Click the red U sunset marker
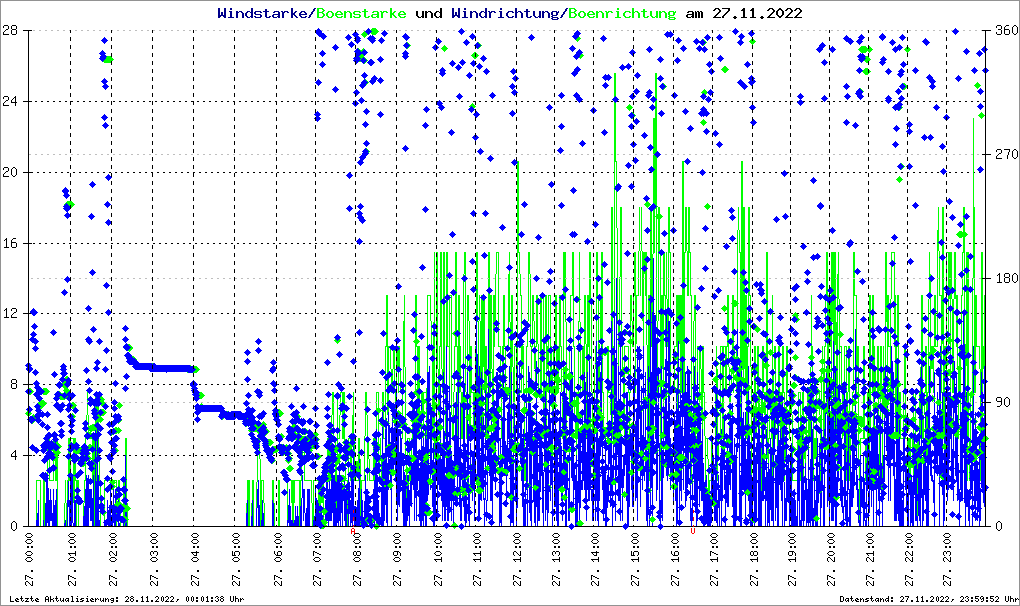The image size is (1020, 606). click(693, 531)
